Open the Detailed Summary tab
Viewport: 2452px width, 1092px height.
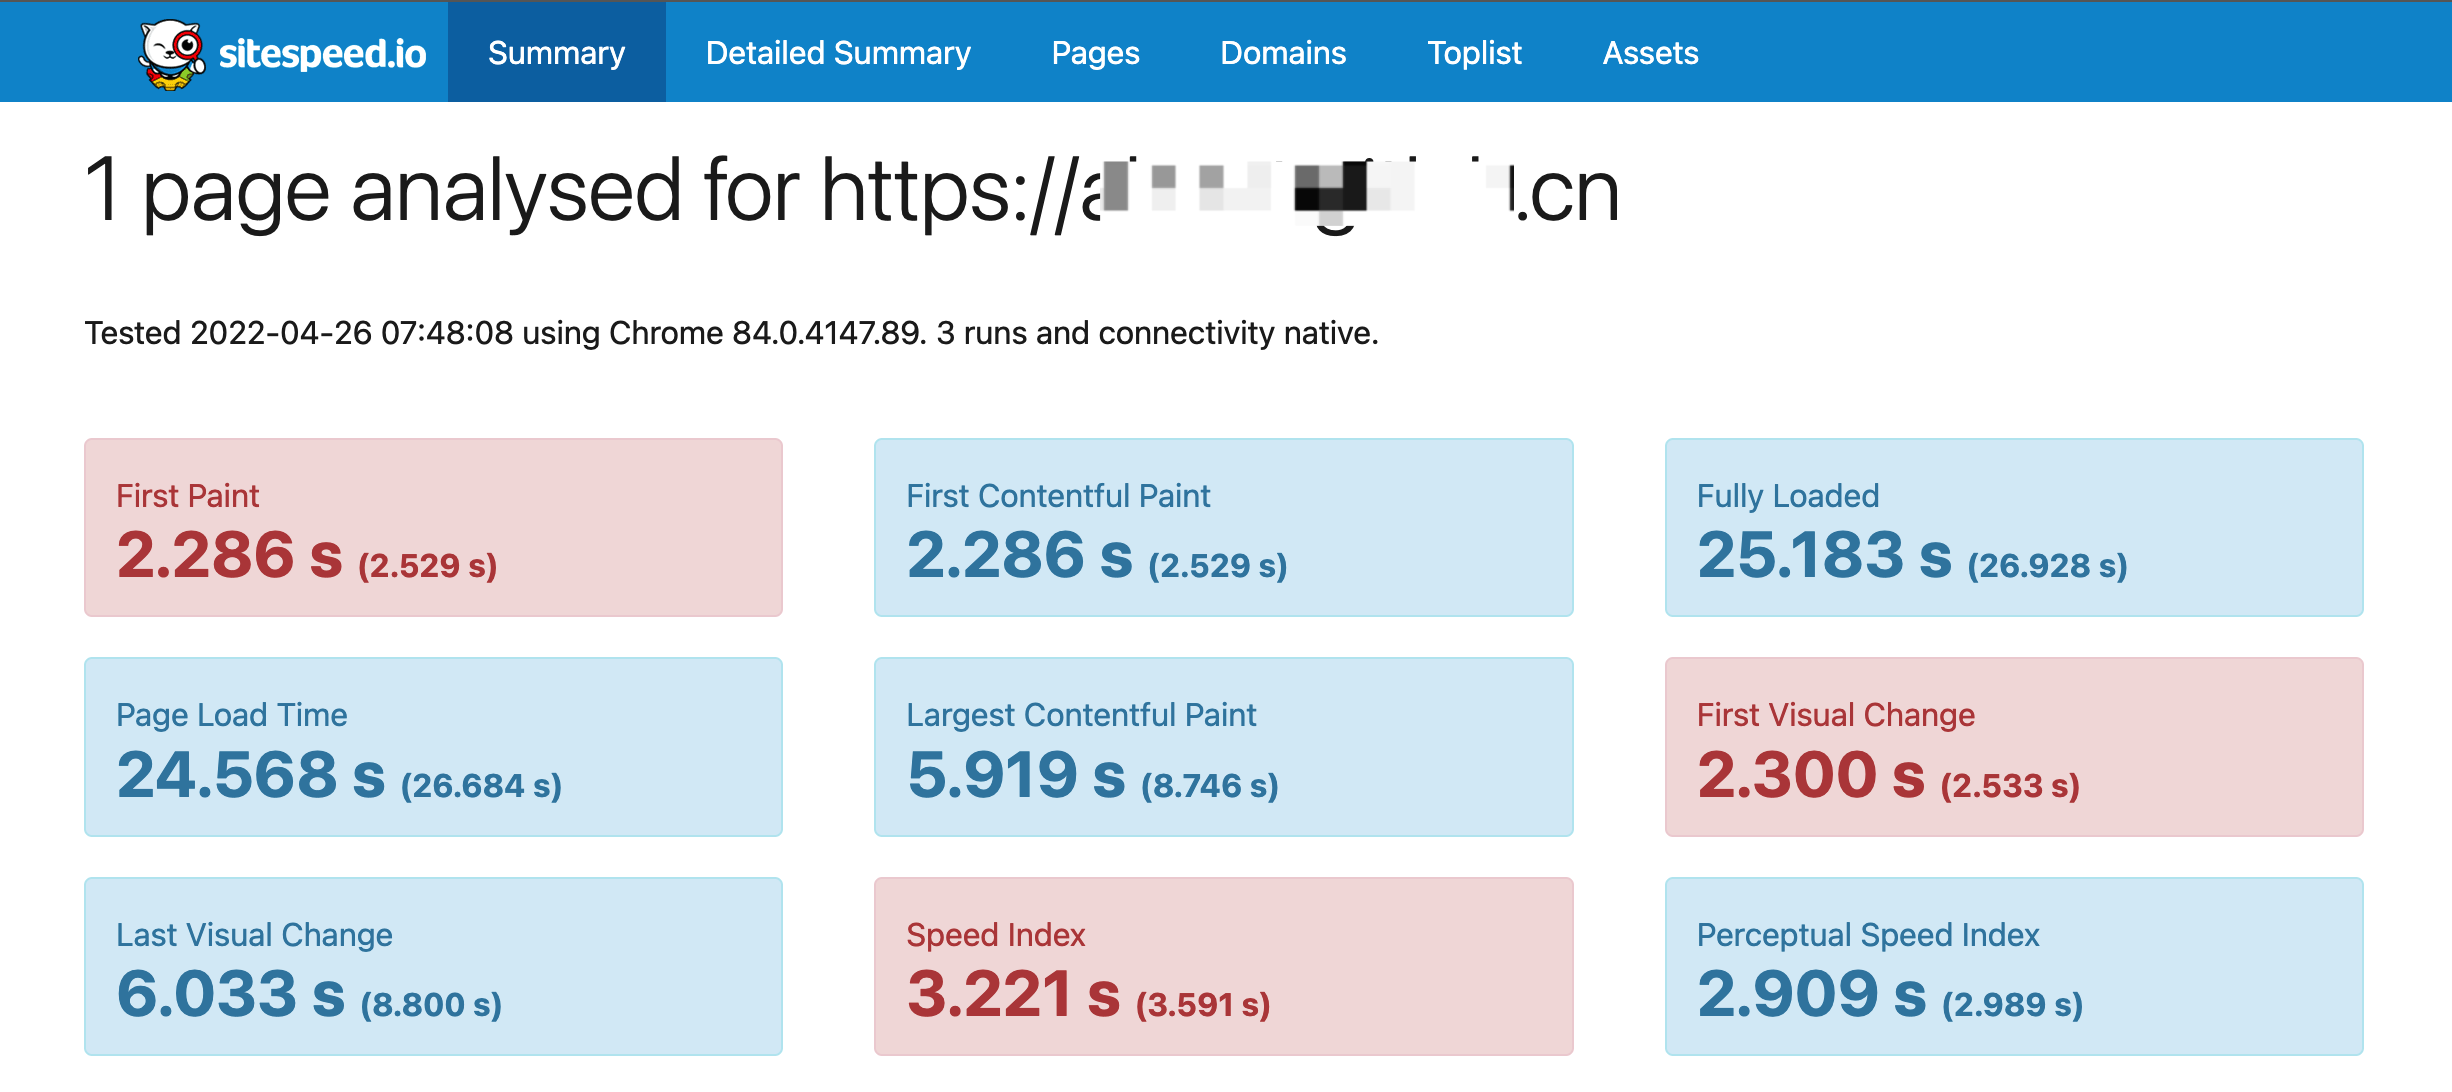click(x=838, y=53)
